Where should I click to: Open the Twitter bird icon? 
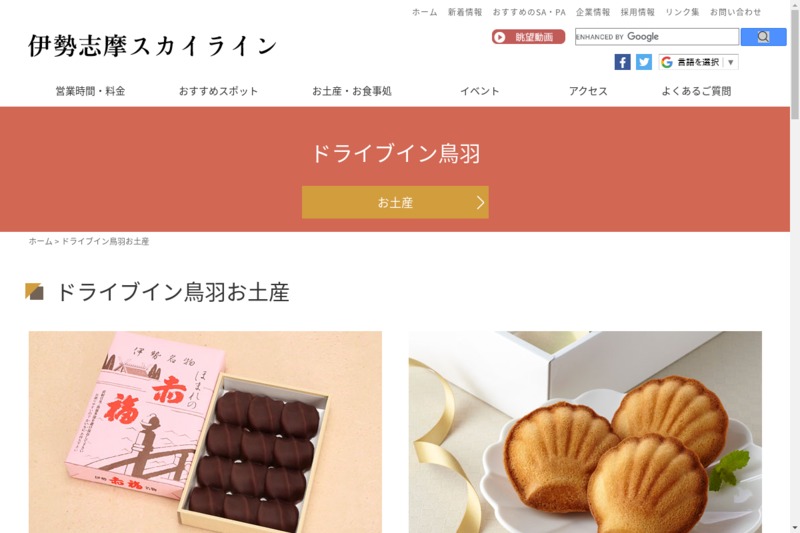coord(644,62)
